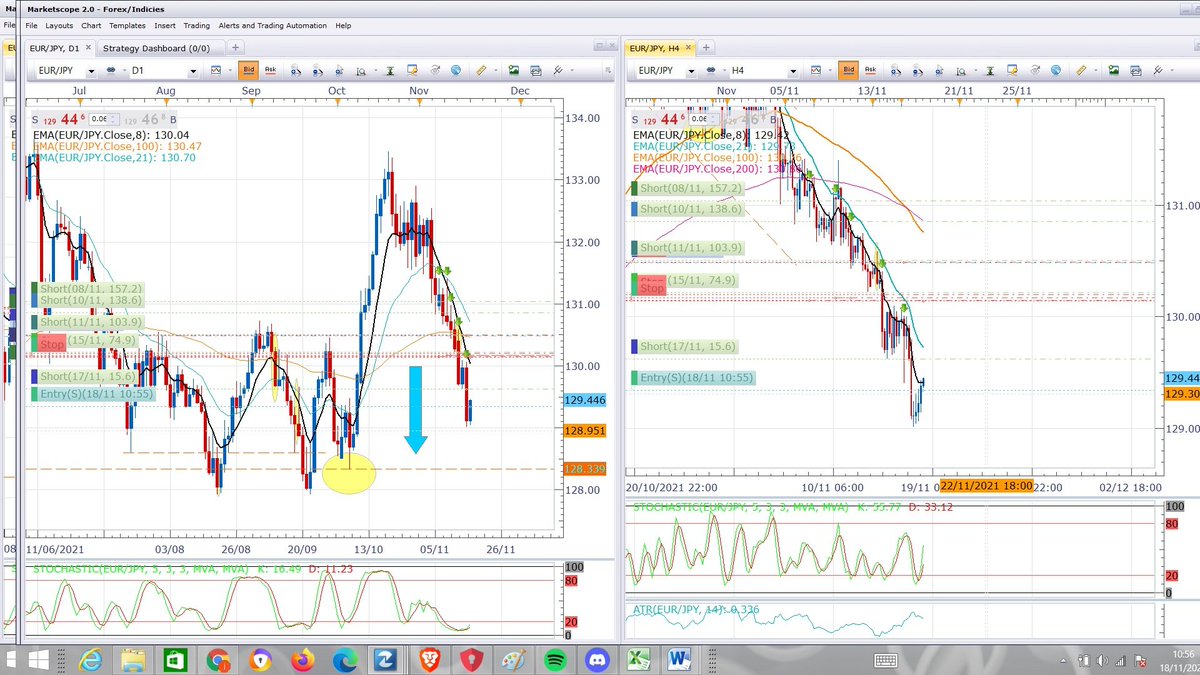Click save chart as image icon in D1 toolbar
Viewport: 1200px width, 675px height.
(513, 70)
